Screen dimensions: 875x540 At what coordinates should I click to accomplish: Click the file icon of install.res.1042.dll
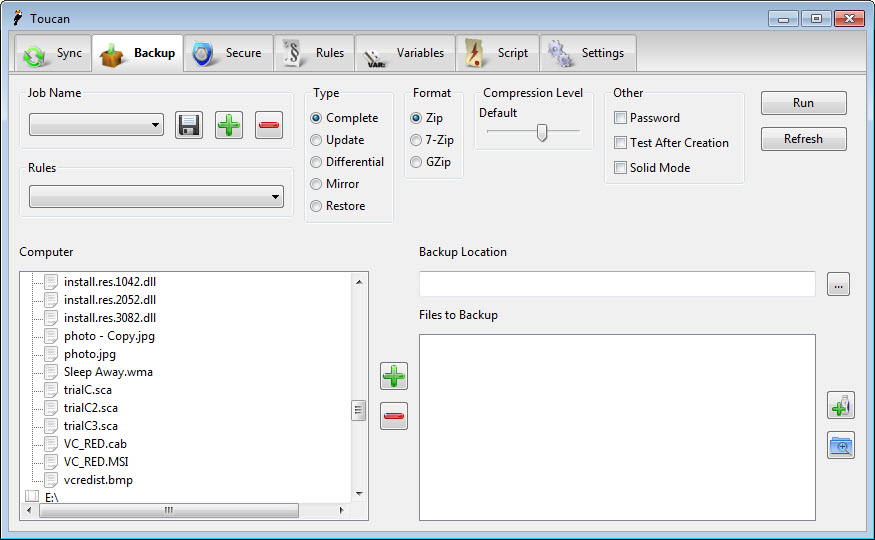pyautogui.click(x=51, y=282)
